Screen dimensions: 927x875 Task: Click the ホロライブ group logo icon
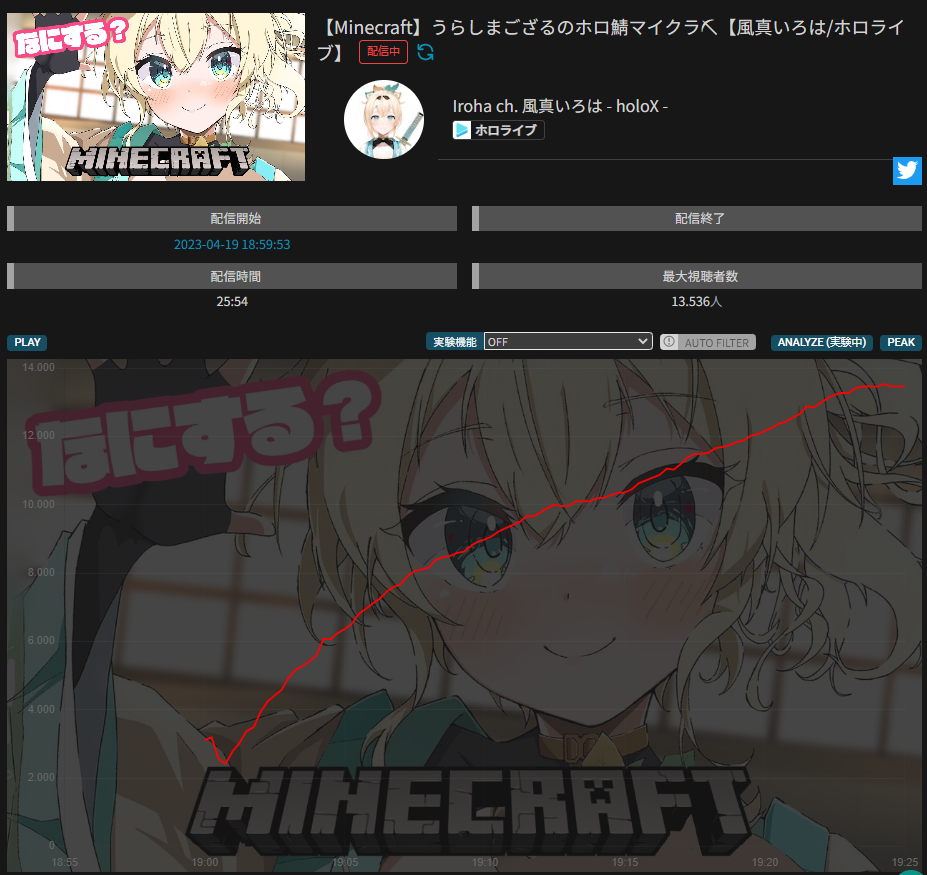[x=461, y=130]
